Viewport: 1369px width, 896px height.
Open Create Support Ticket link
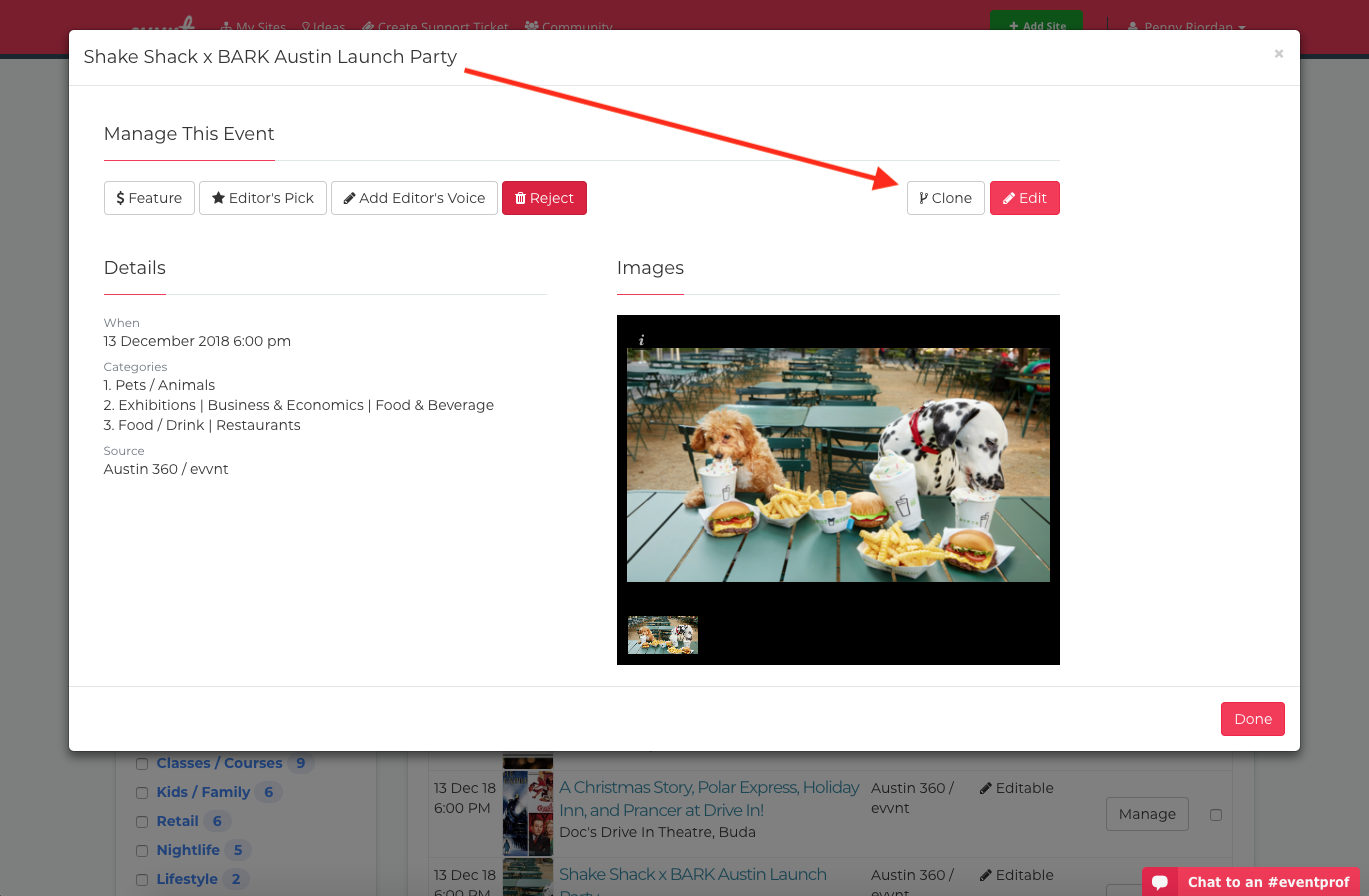[435, 27]
